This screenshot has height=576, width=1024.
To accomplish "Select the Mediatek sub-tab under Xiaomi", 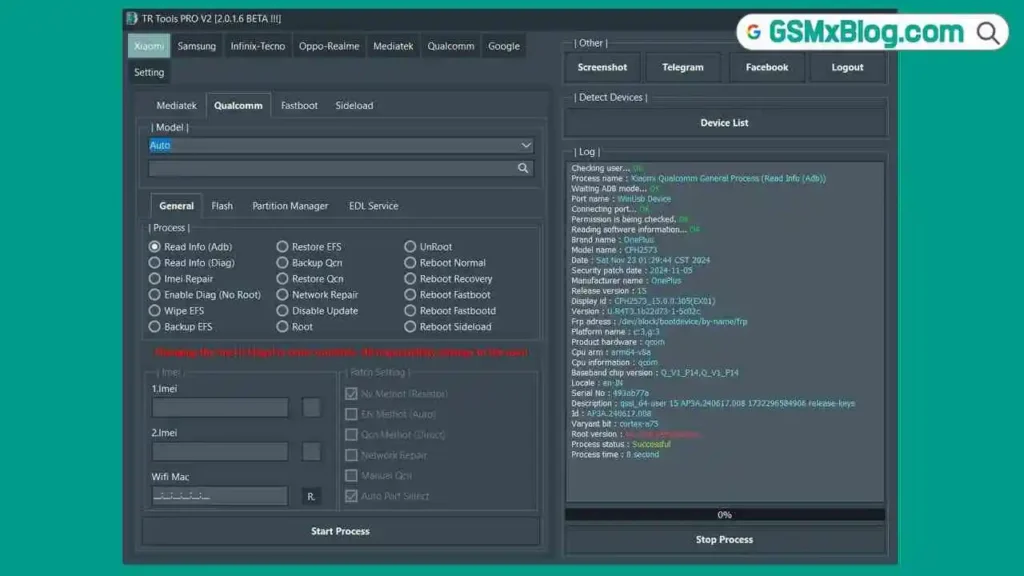I will click(x=176, y=105).
